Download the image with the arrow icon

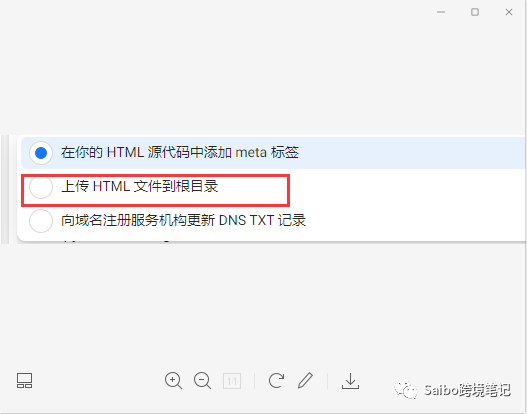click(x=350, y=381)
